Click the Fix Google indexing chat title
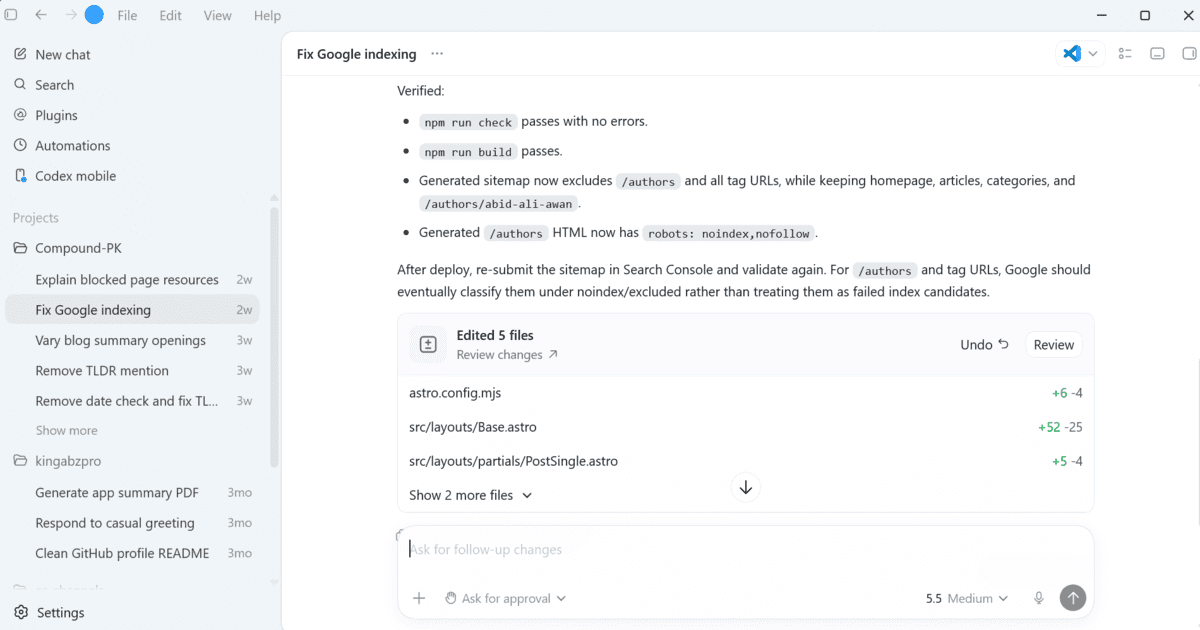Image resolution: width=1200 pixels, height=630 pixels. 356,54
